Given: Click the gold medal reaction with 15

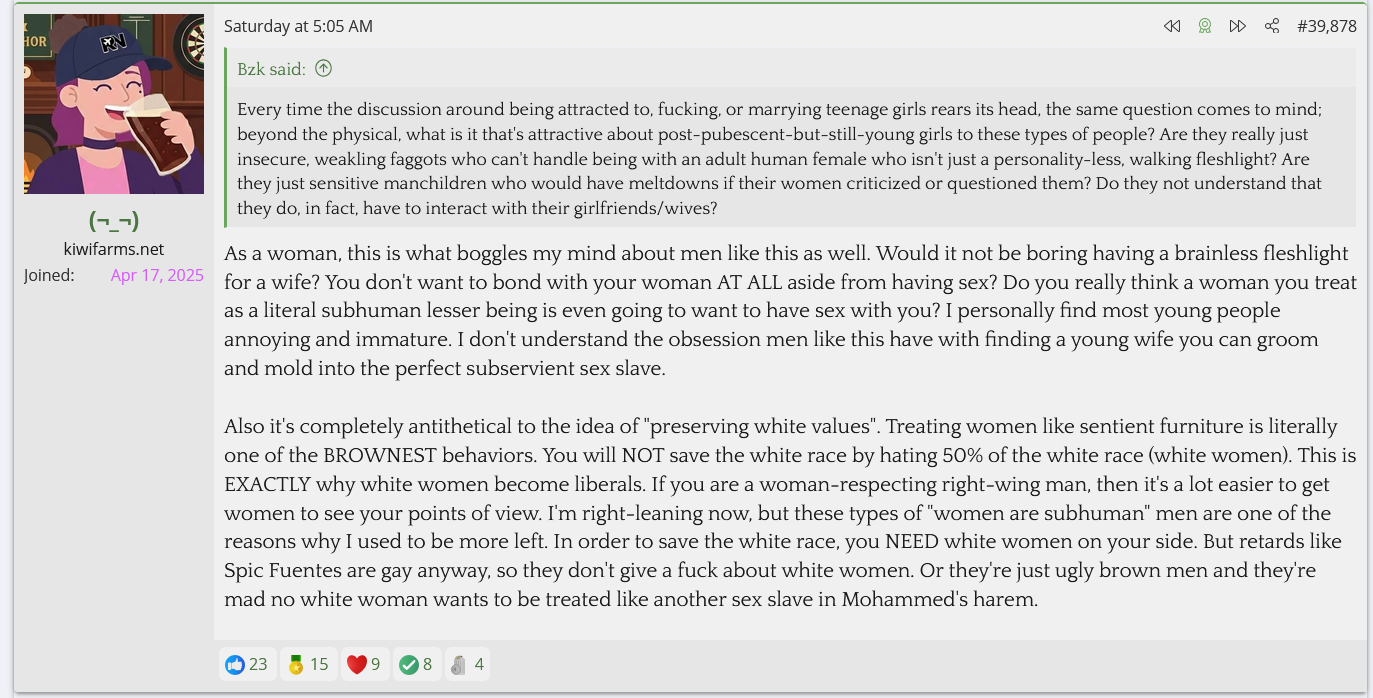Looking at the screenshot, I should (x=307, y=664).
